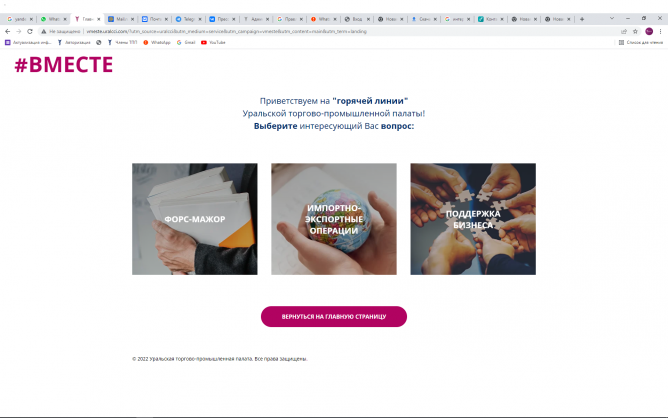
Task: Open the profile avatar menu
Action: coord(649,32)
